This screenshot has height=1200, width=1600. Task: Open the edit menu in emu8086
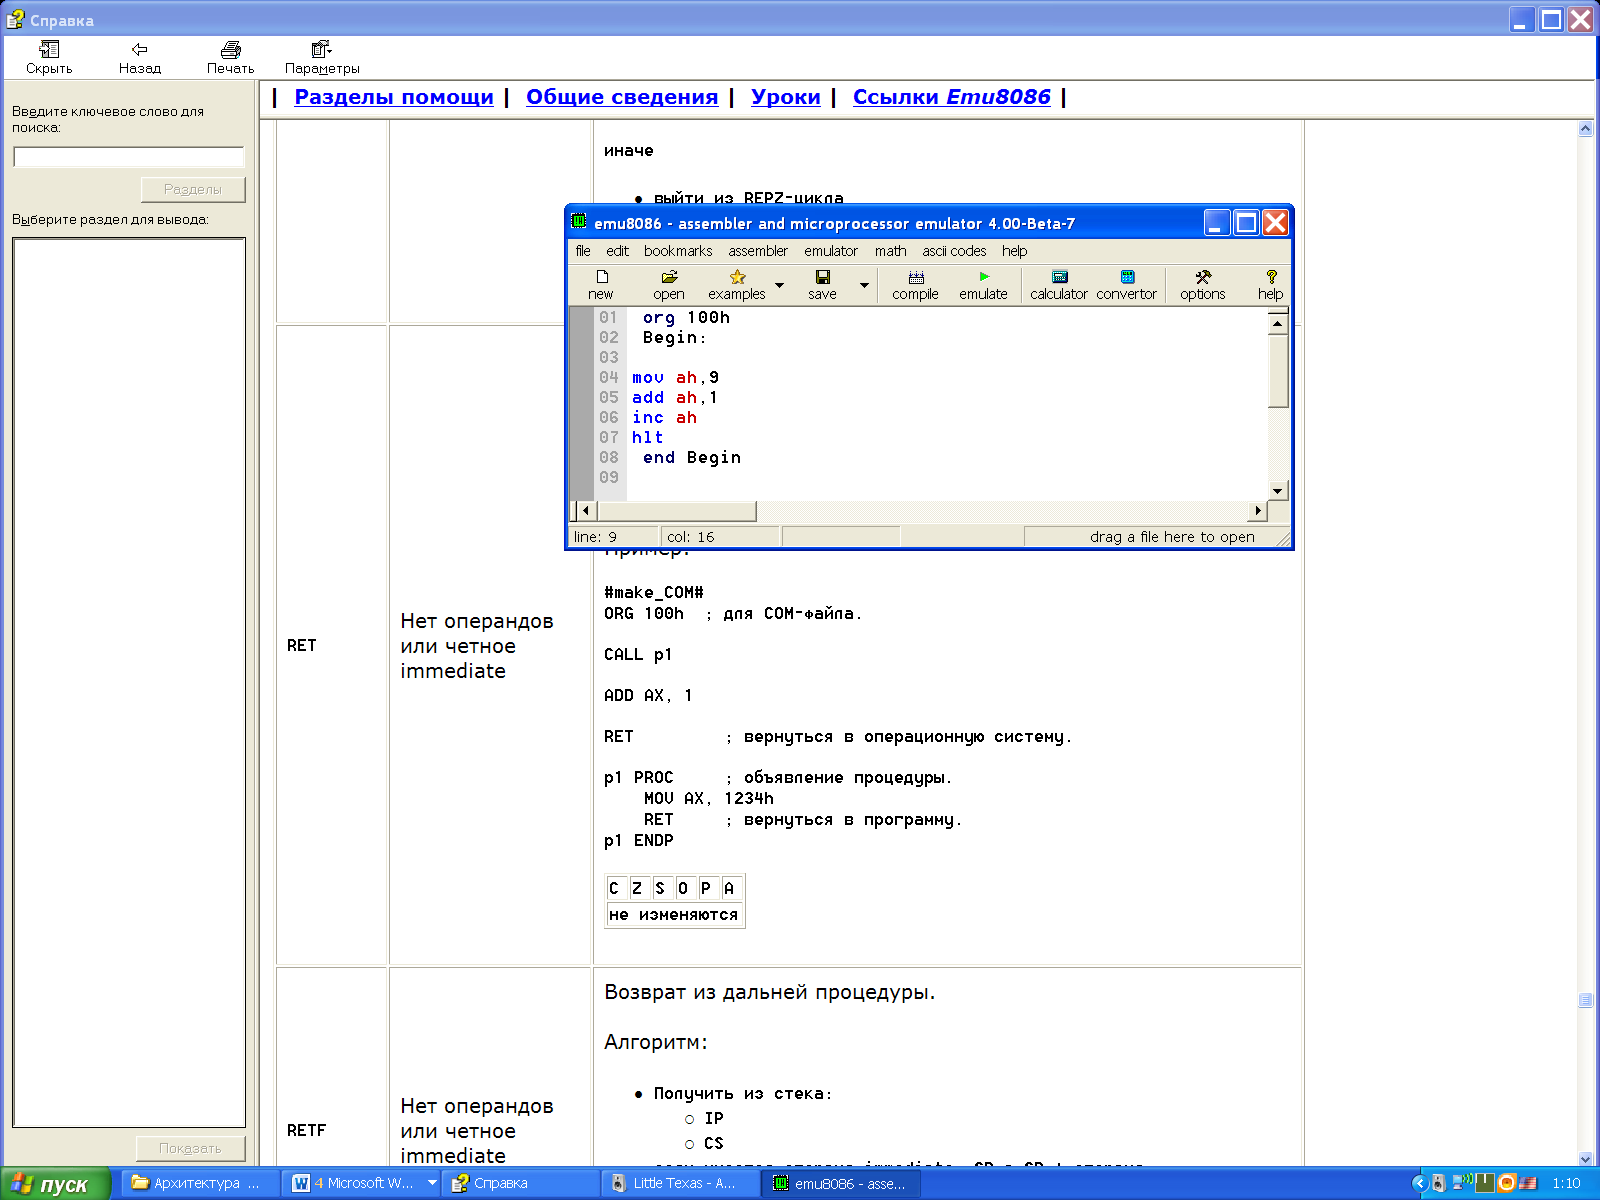point(617,251)
